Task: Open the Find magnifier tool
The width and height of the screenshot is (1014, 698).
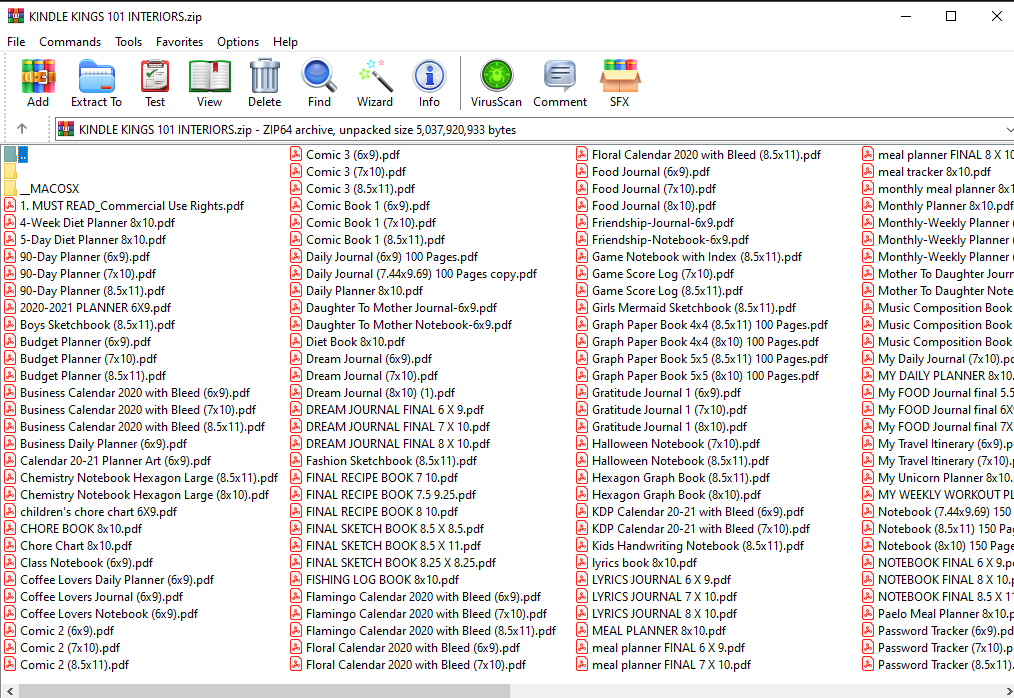Action: point(319,83)
